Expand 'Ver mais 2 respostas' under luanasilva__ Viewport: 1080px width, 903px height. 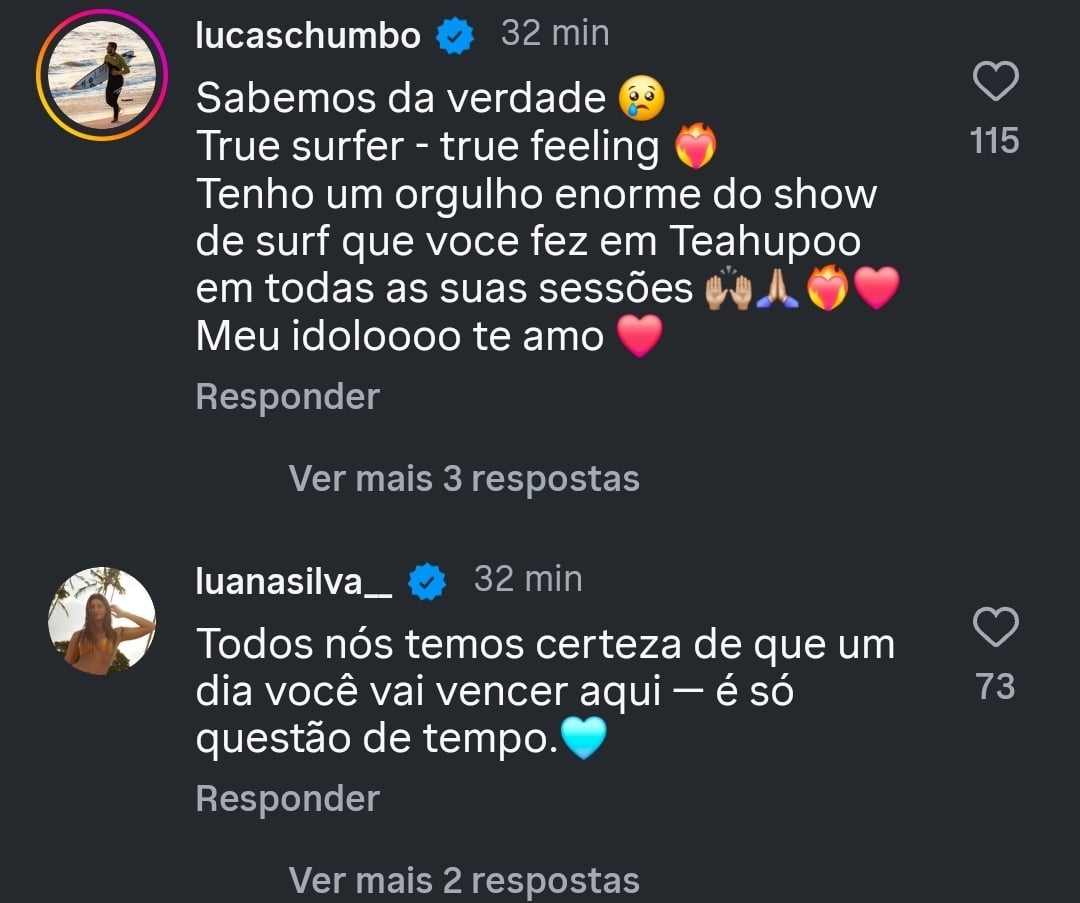(x=464, y=880)
